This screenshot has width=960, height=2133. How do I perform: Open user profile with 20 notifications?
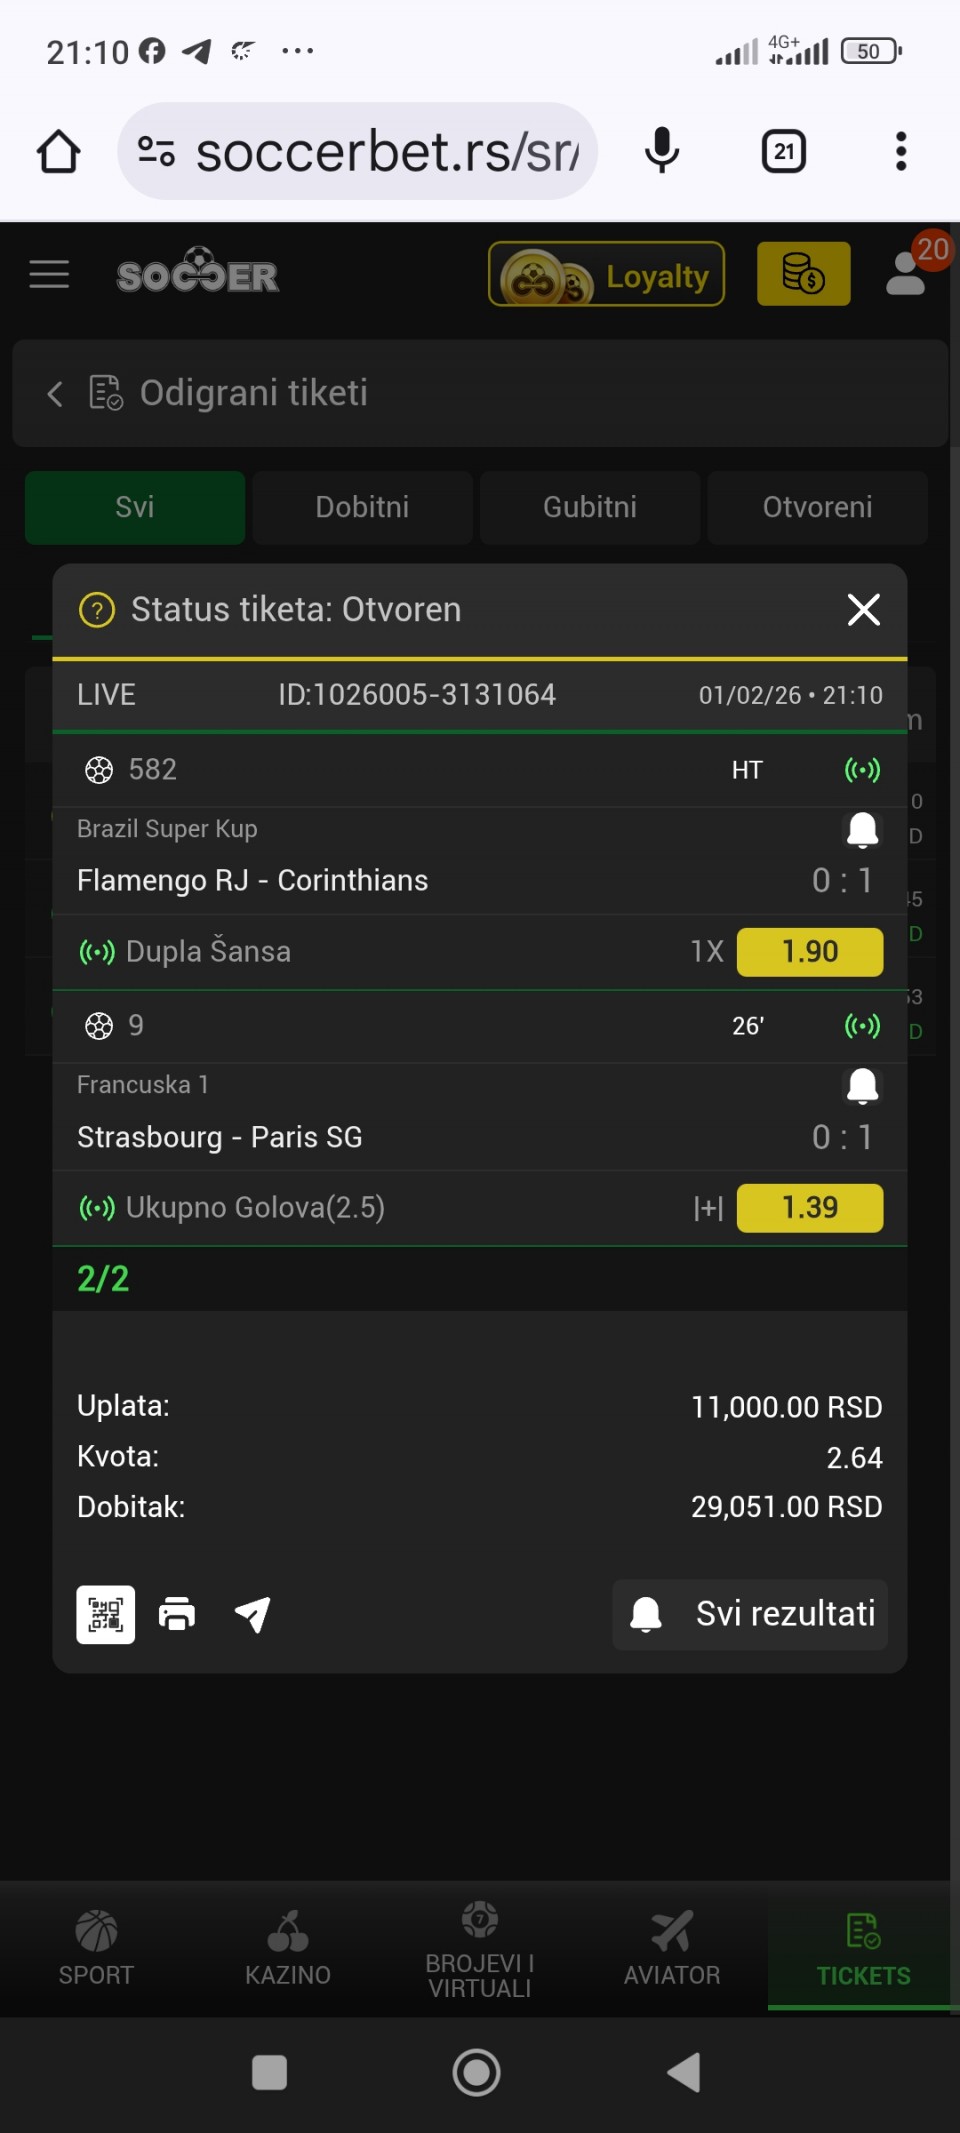pos(908,273)
